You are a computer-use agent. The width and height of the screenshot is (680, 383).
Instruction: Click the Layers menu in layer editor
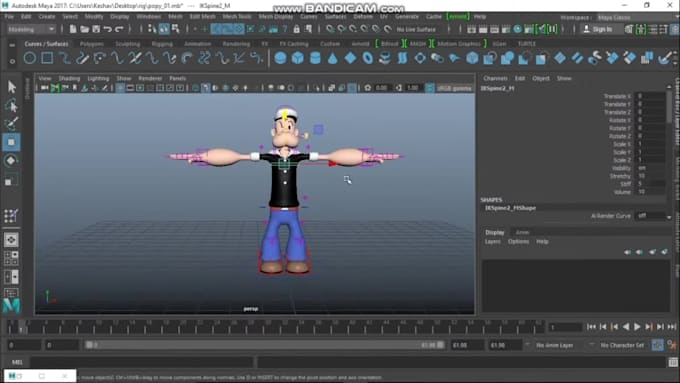point(493,242)
